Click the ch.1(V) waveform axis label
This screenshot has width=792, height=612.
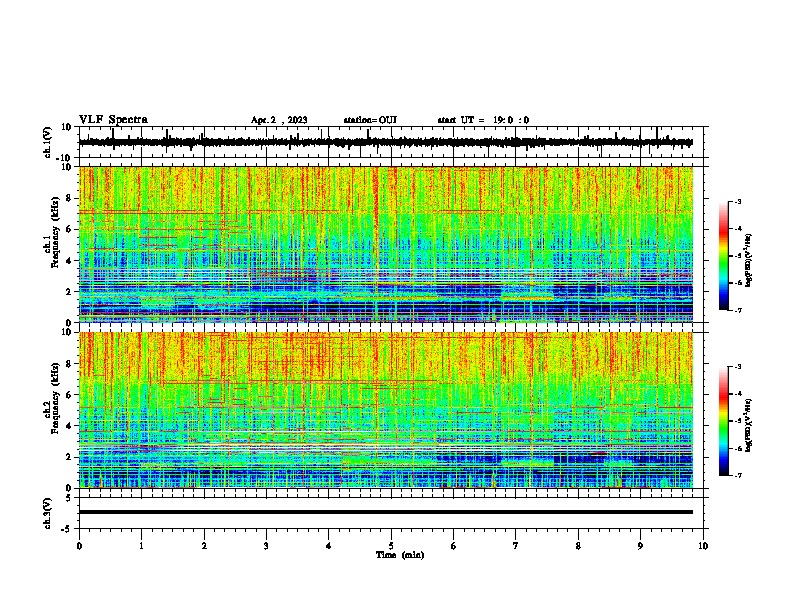48,142
